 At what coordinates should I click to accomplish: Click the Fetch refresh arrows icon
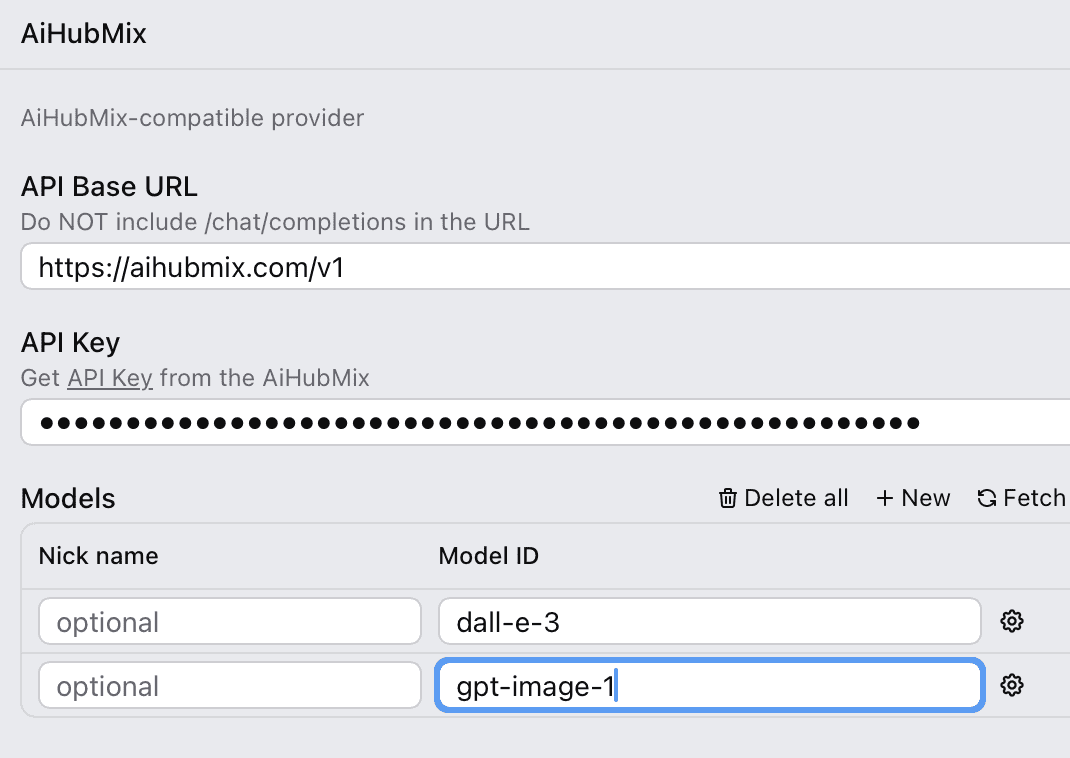987,498
